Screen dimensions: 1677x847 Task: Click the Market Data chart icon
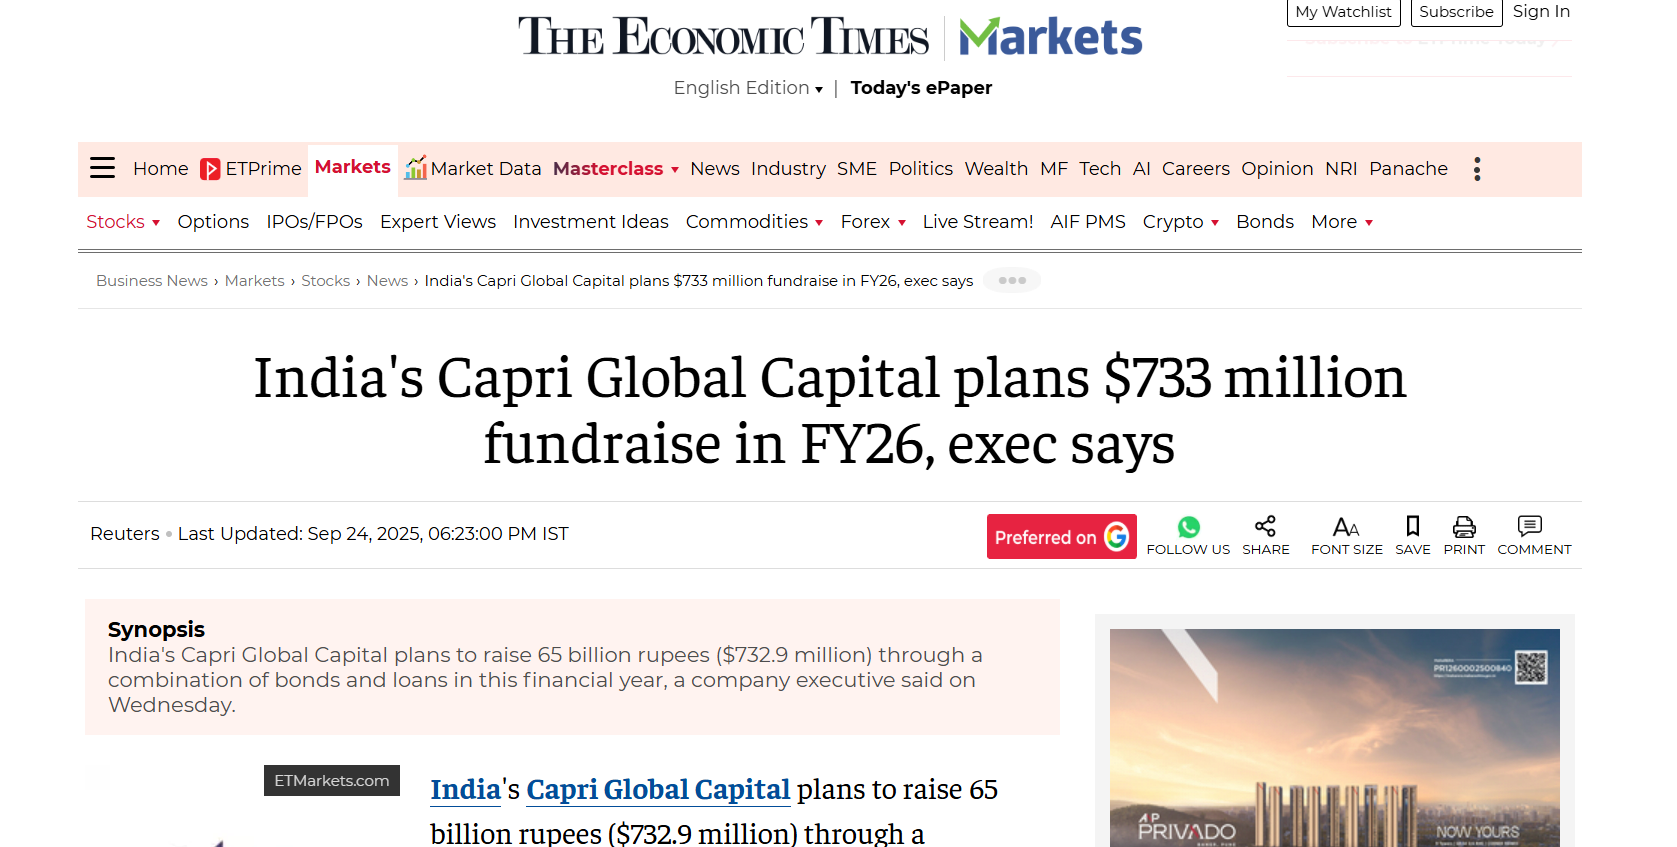[416, 167]
